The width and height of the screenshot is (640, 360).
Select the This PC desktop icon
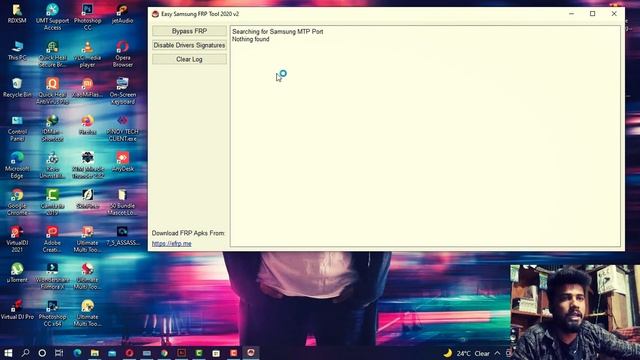click(x=17, y=51)
